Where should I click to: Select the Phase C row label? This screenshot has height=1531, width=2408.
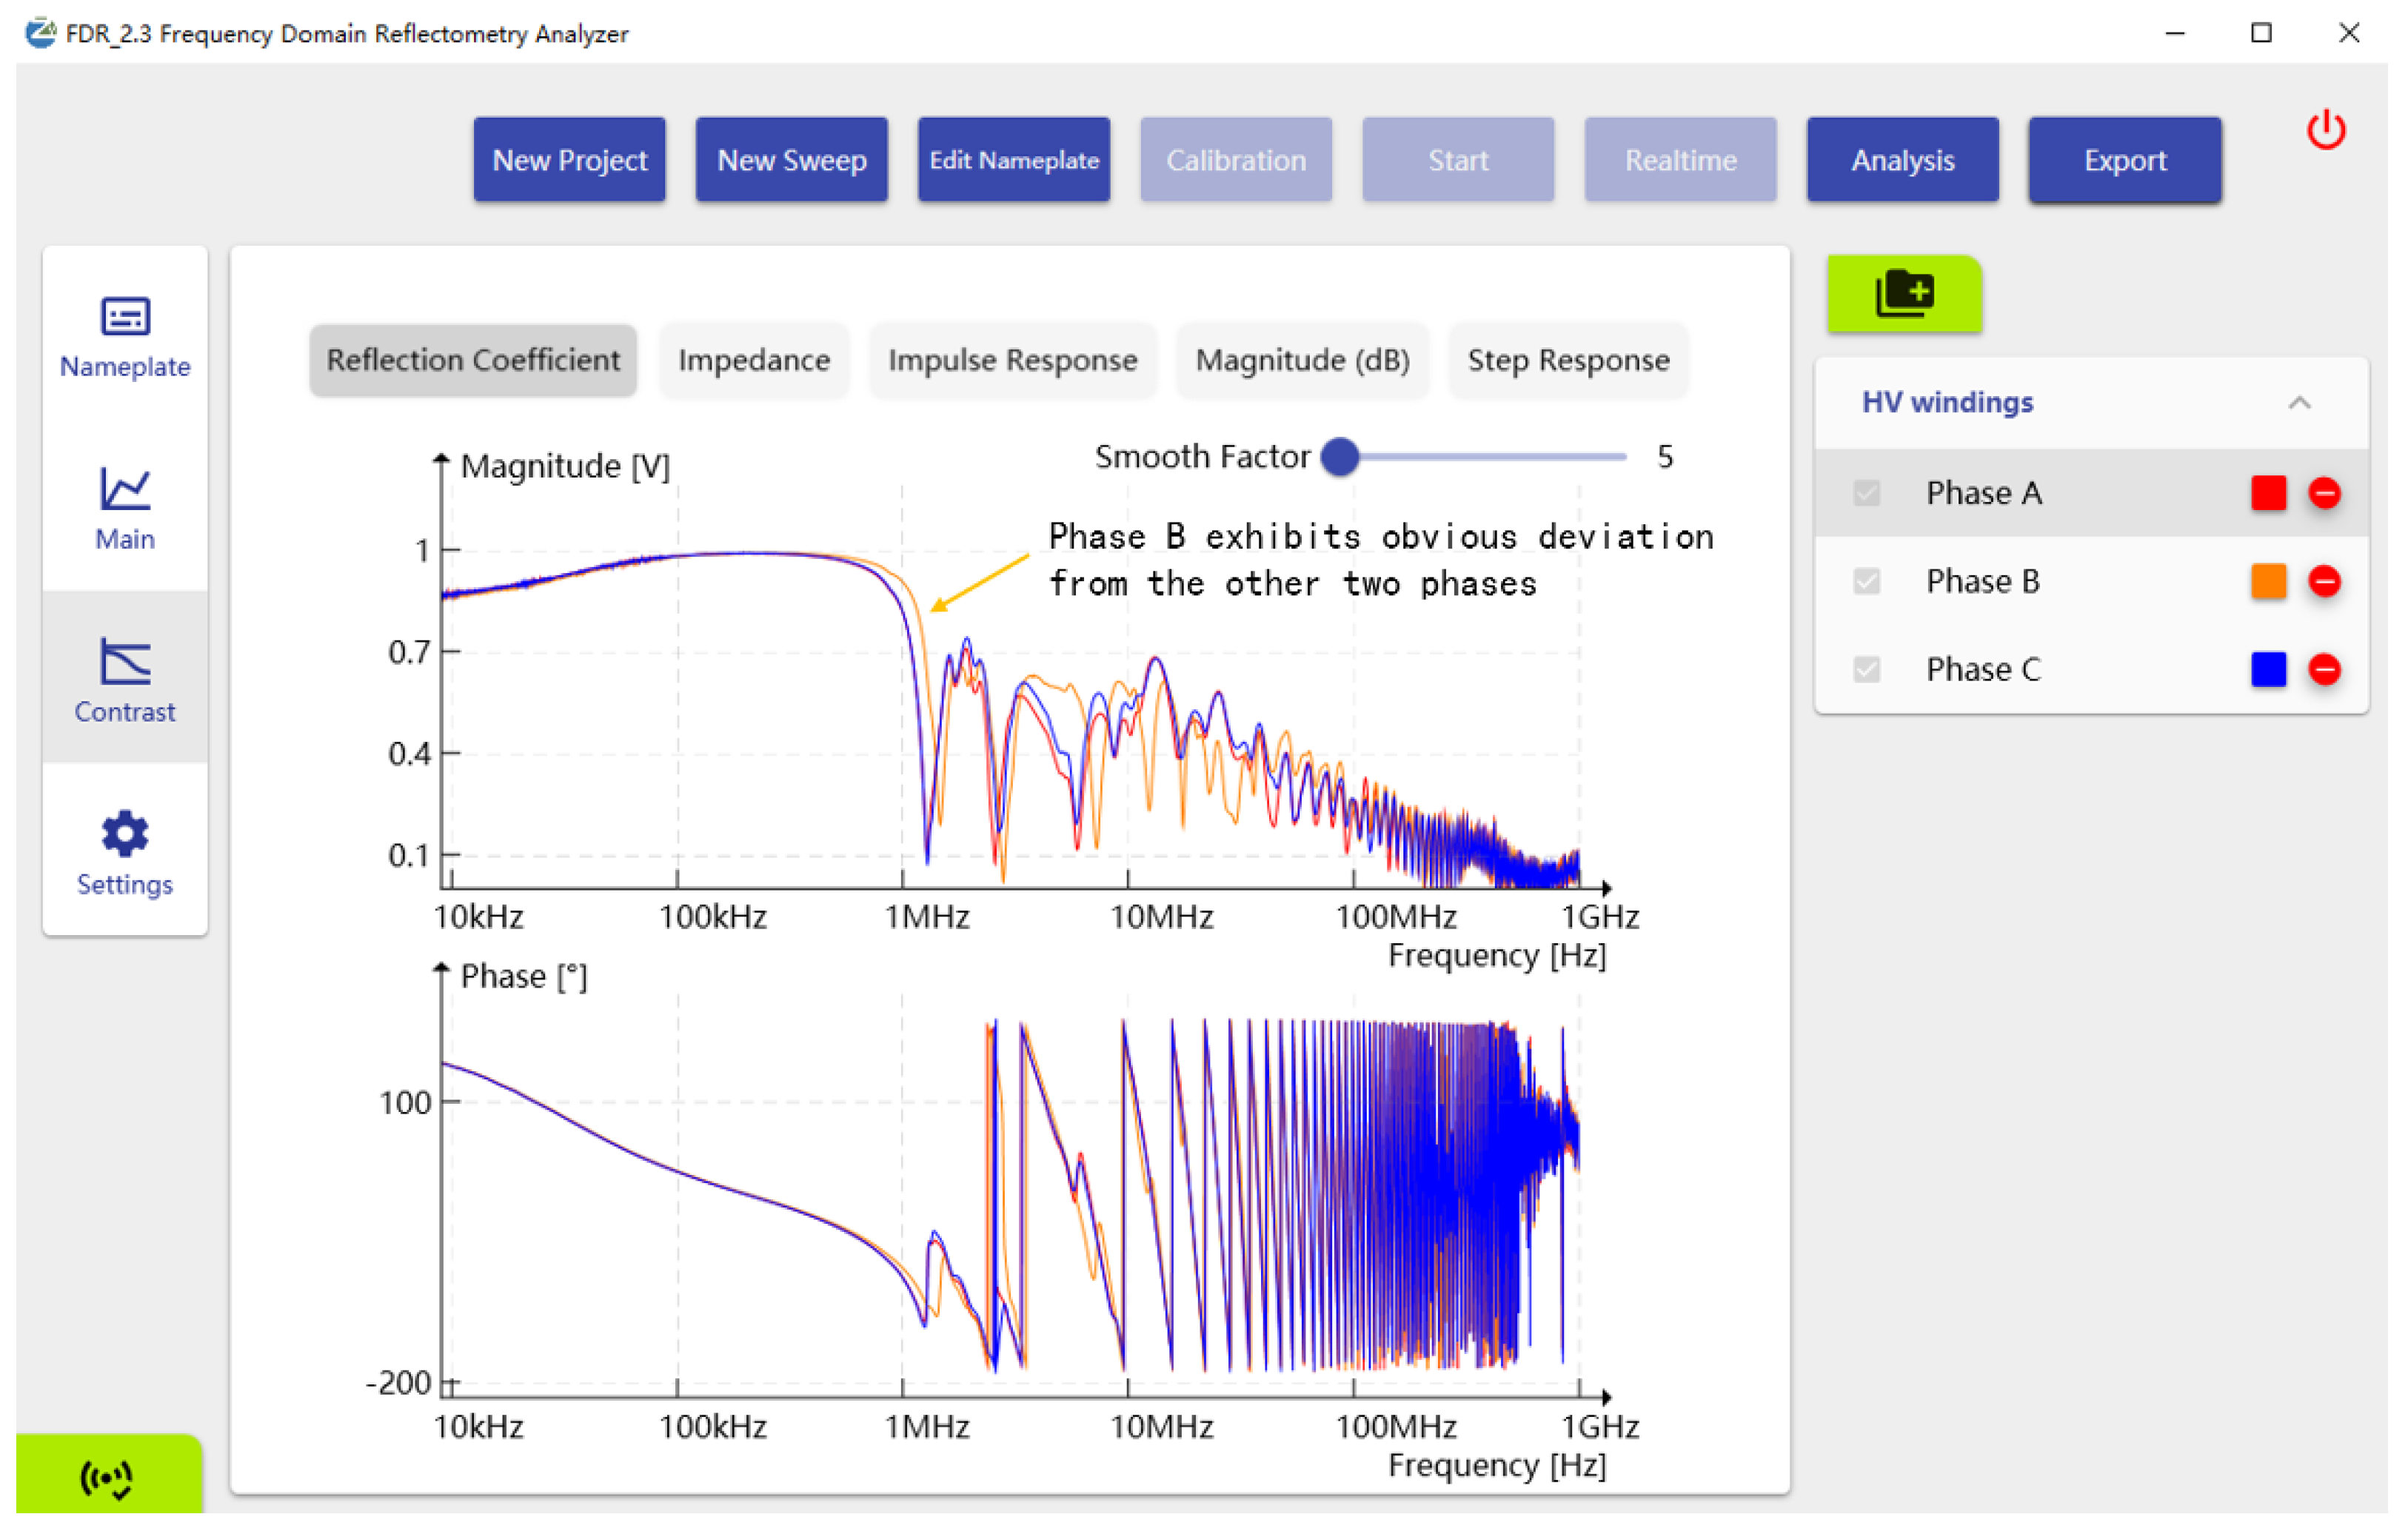(1983, 669)
